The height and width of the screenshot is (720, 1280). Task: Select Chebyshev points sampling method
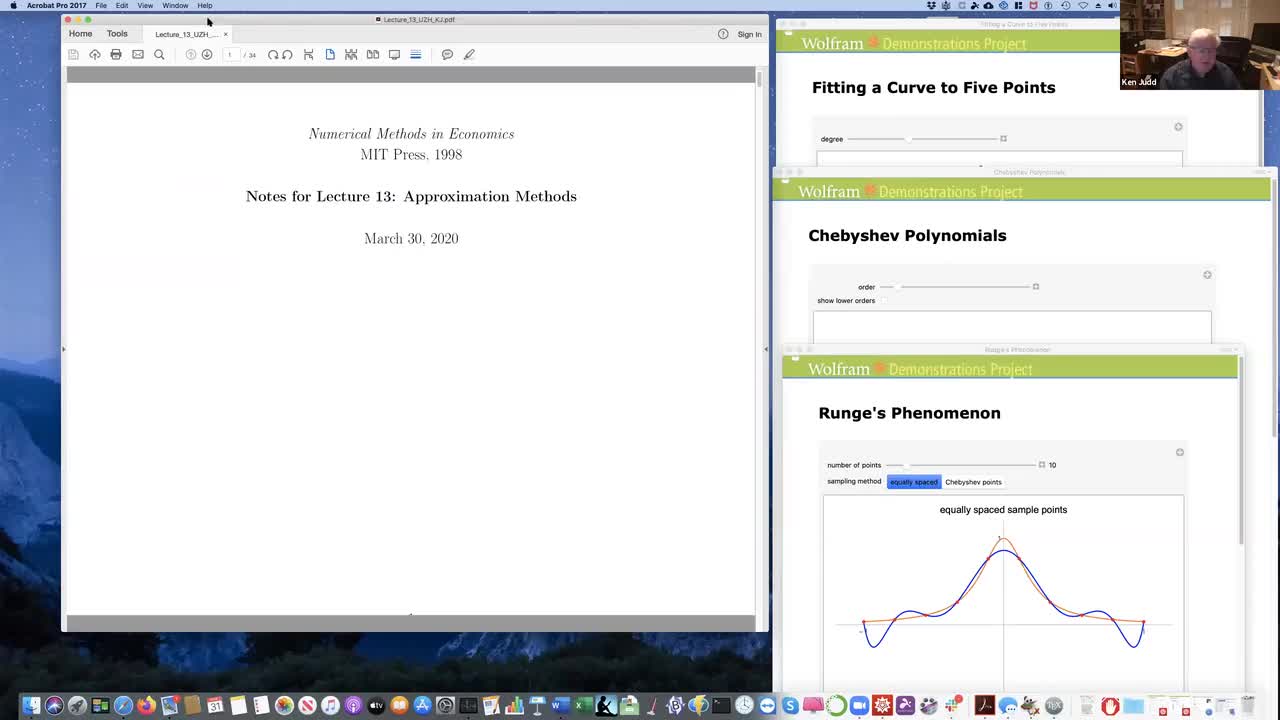(973, 482)
